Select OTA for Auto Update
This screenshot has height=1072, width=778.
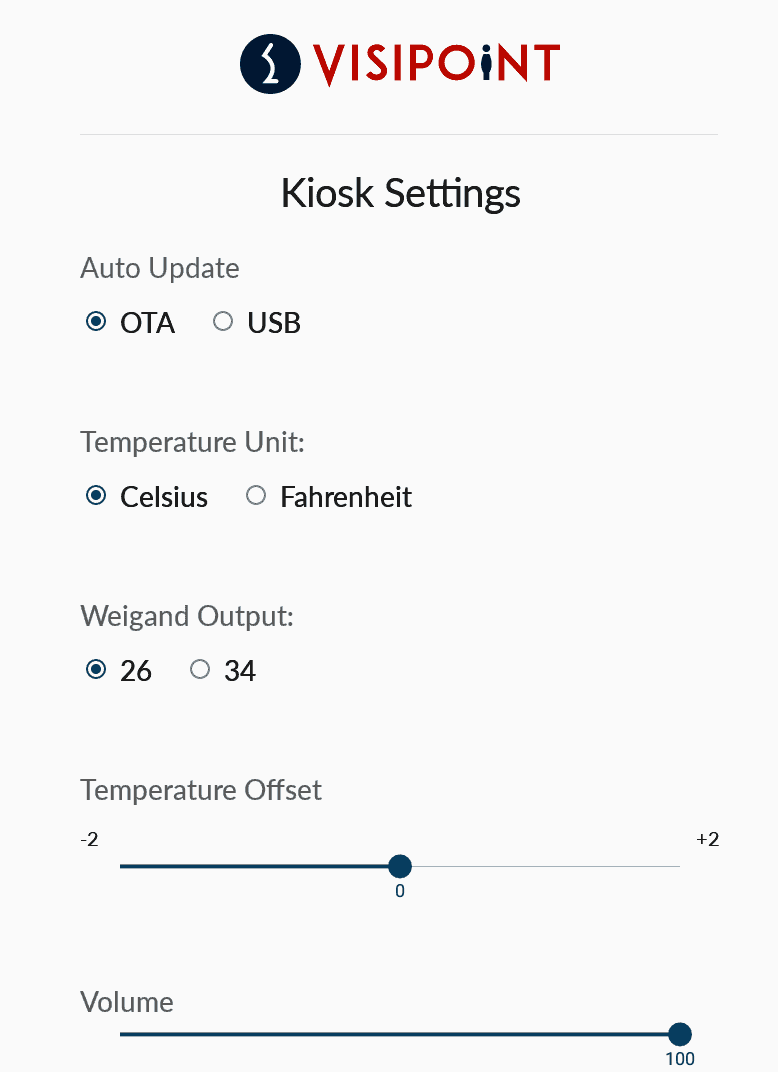tap(96, 322)
